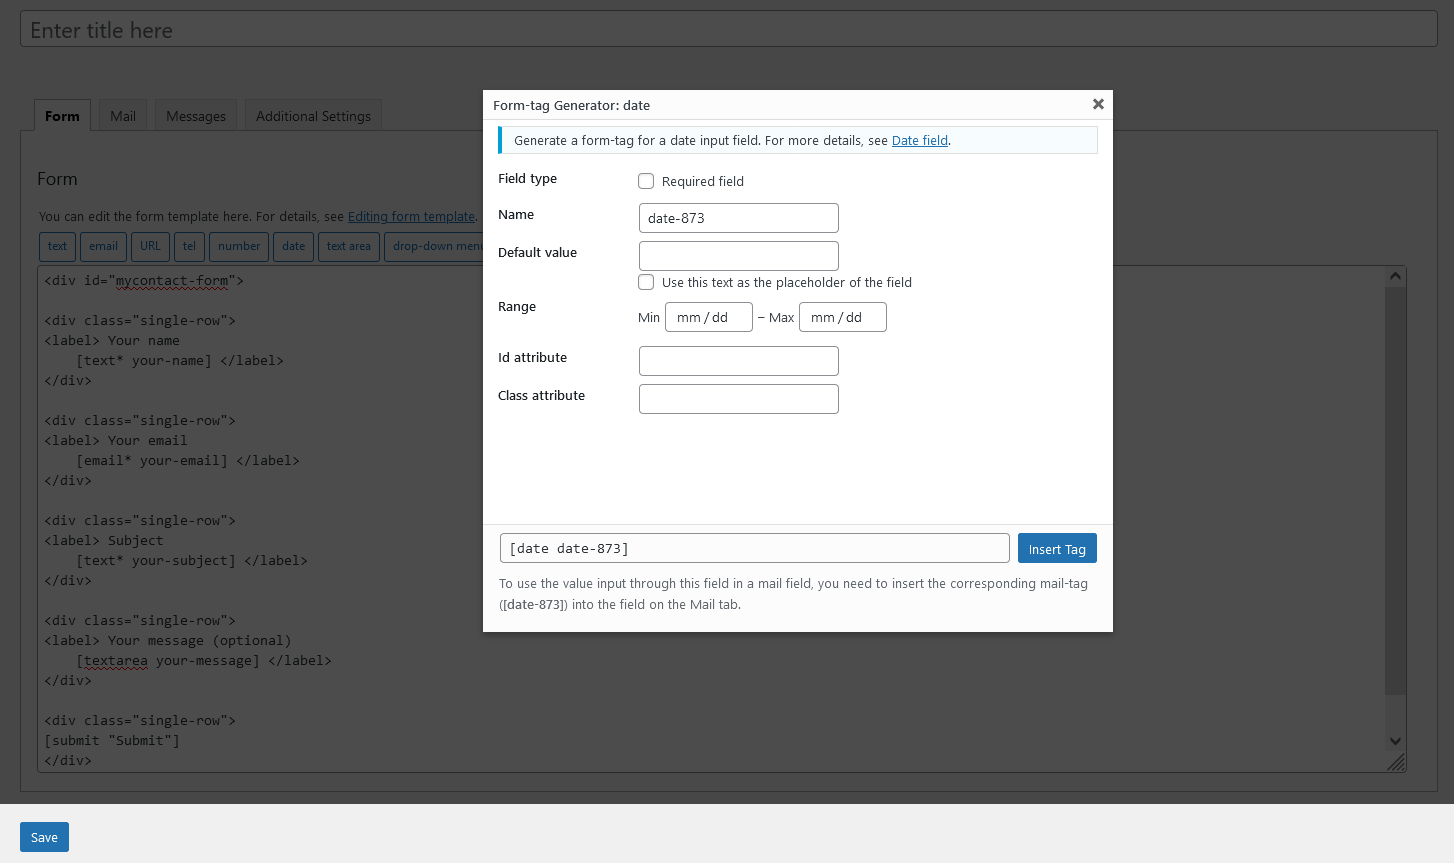Screen dimensions: 1454x863
Task: Click the Name input containing date-873
Action: click(x=739, y=218)
